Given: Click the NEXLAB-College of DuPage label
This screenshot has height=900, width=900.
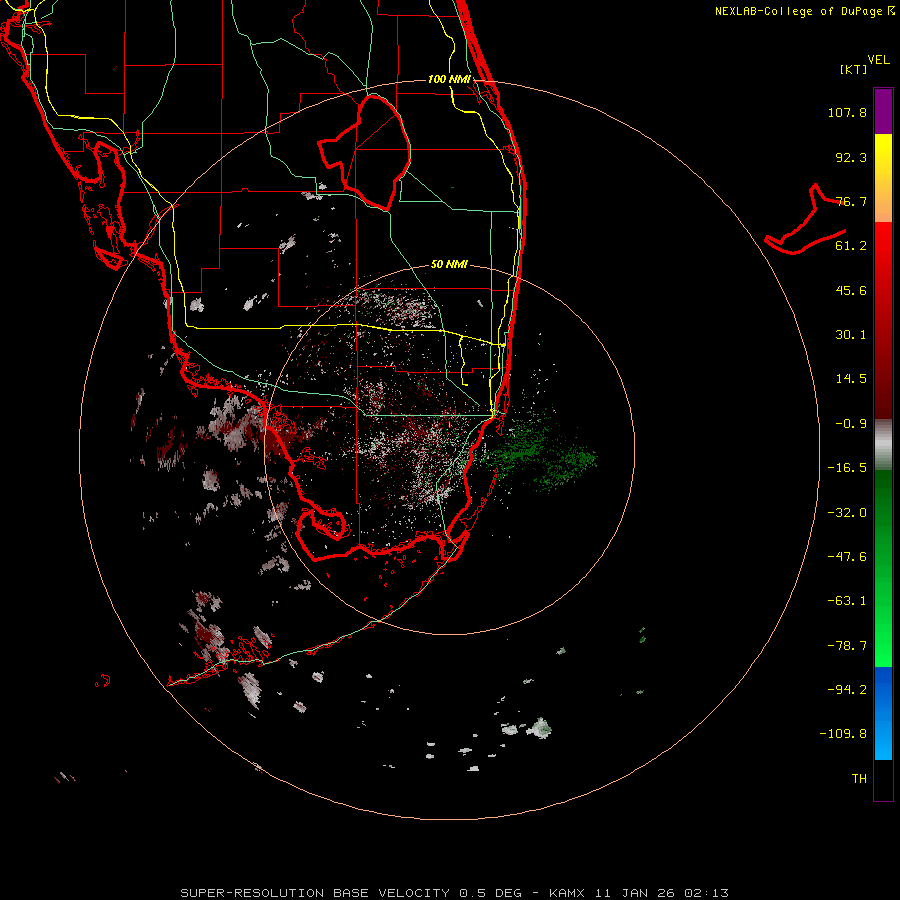Looking at the screenshot, I should (x=805, y=11).
